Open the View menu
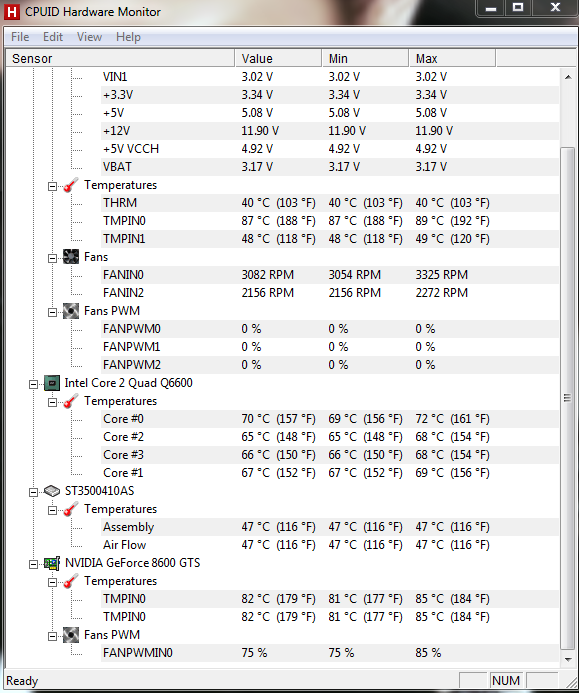 tap(89, 37)
